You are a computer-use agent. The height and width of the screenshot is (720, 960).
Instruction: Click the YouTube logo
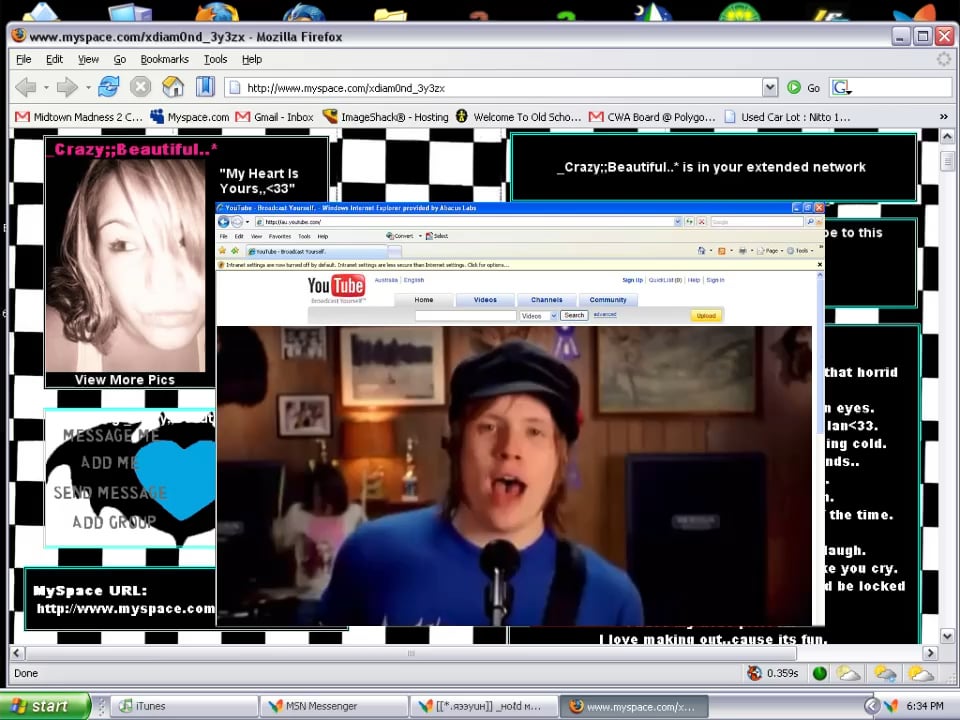[336, 286]
